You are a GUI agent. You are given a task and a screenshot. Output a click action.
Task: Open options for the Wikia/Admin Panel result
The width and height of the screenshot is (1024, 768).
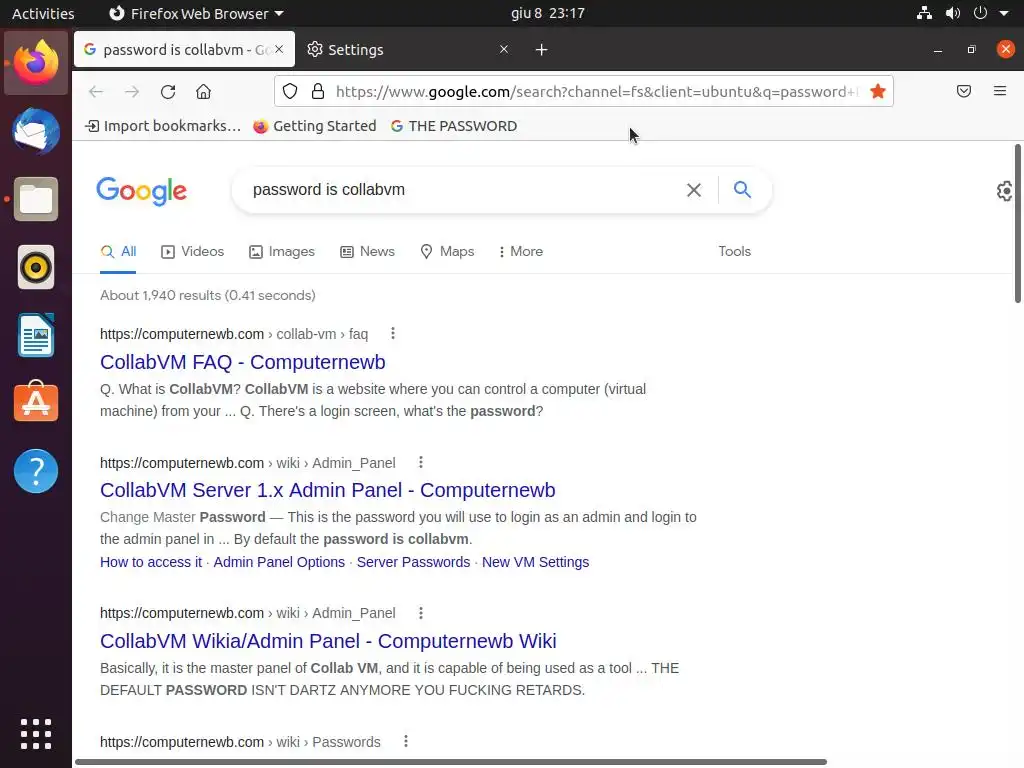click(x=421, y=613)
